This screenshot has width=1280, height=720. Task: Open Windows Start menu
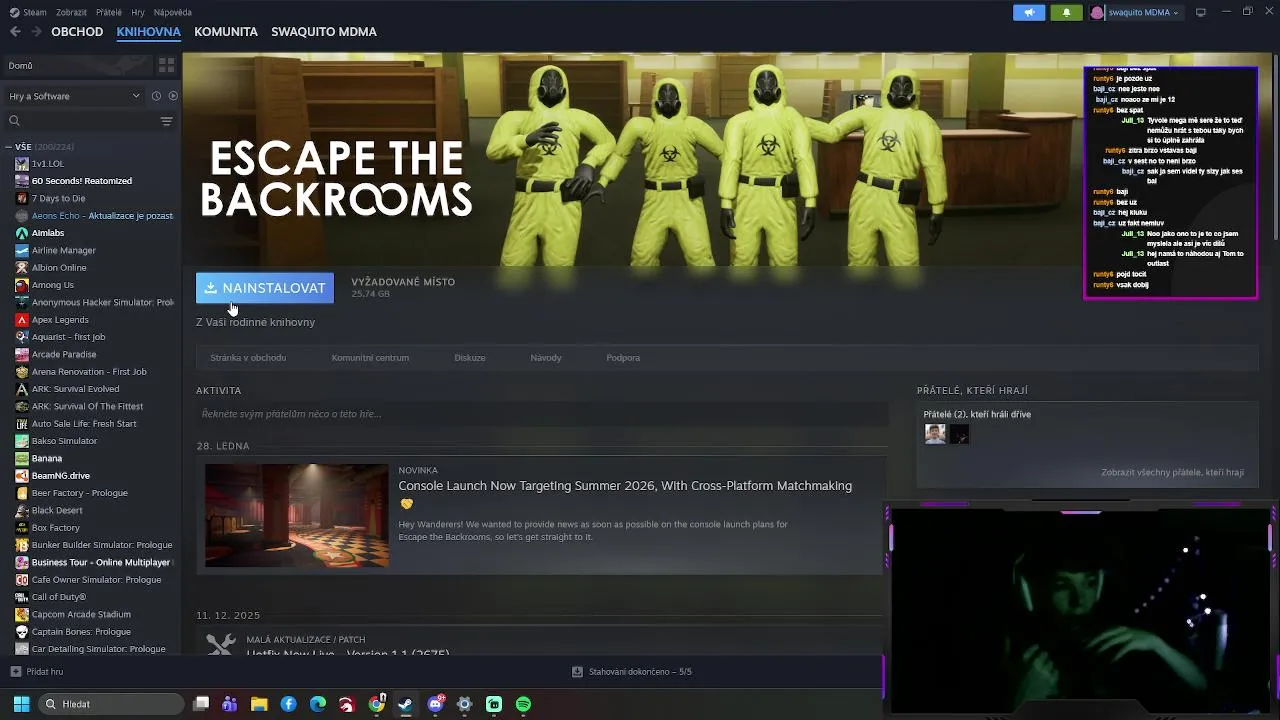click(x=21, y=704)
